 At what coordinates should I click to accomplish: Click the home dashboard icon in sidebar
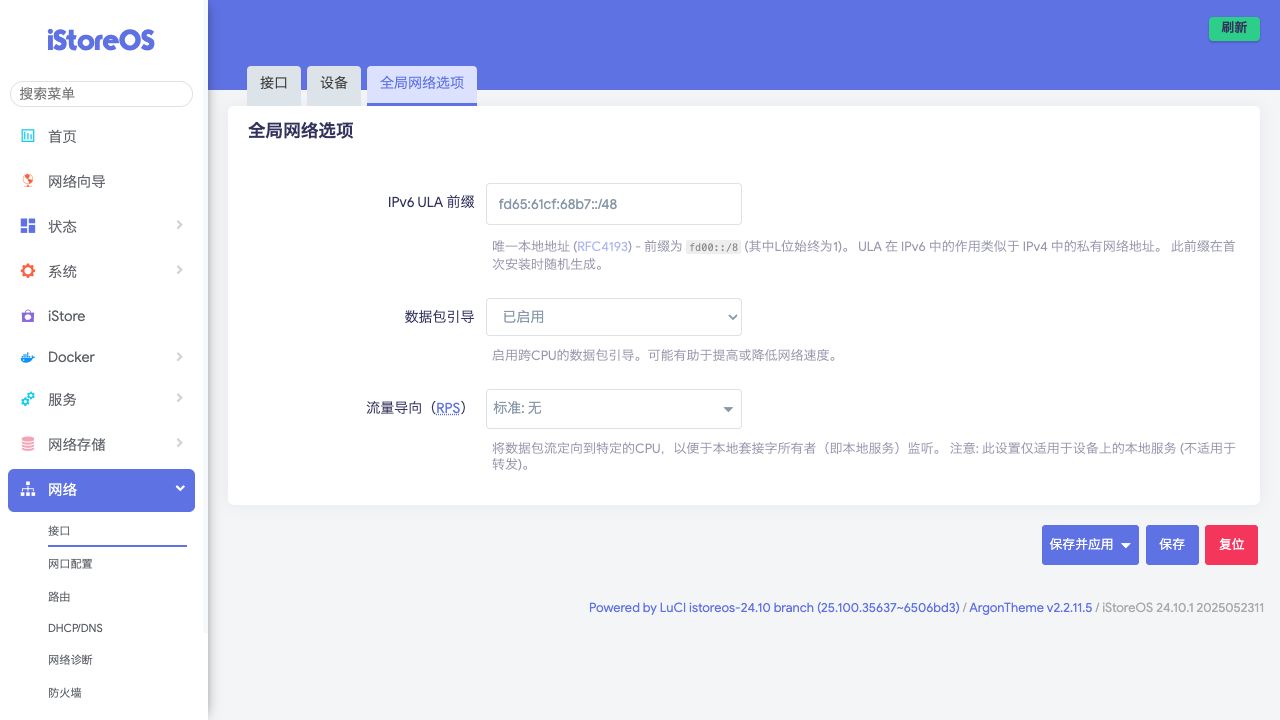[28, 136]
